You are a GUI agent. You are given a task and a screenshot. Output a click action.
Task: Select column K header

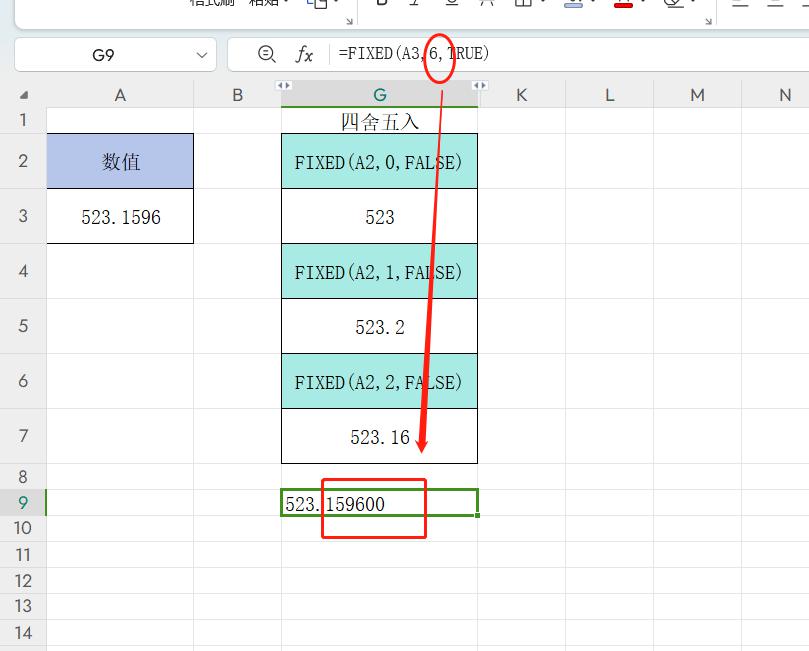pos(522,95)
